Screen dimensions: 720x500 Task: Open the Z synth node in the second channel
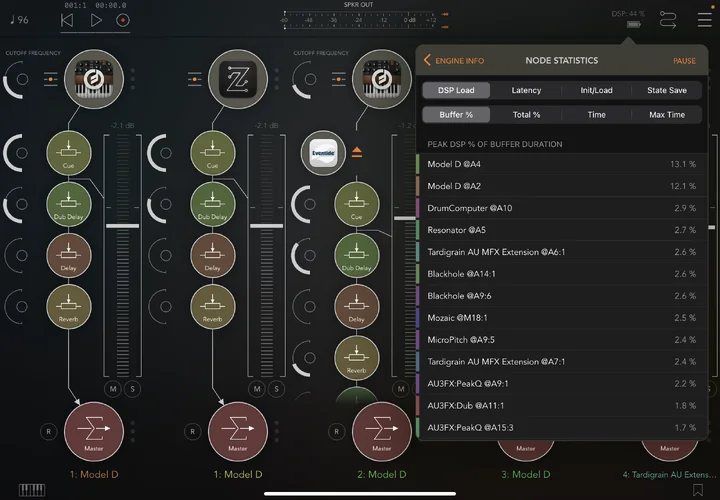[x=240, y=76]
